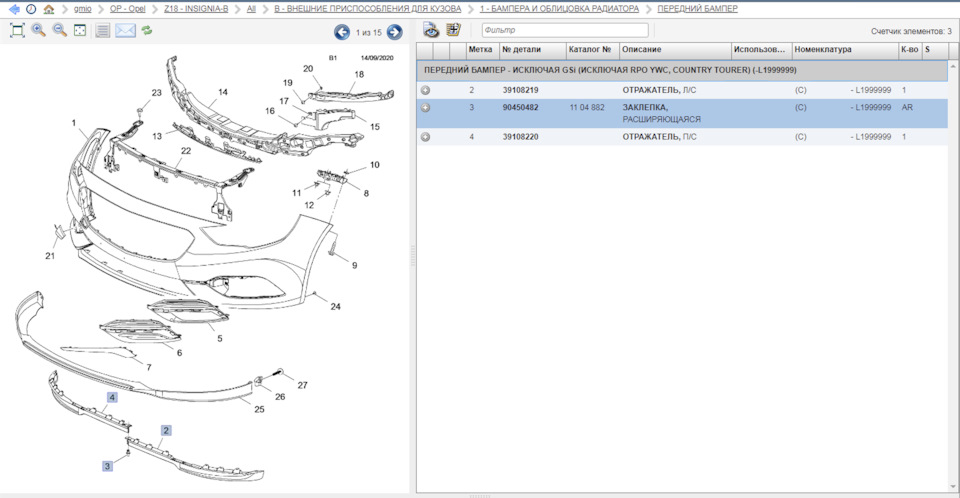Expand part row 39108219 details
The width and height of the screenshot is (960, 498).
(x=425, y=90)
